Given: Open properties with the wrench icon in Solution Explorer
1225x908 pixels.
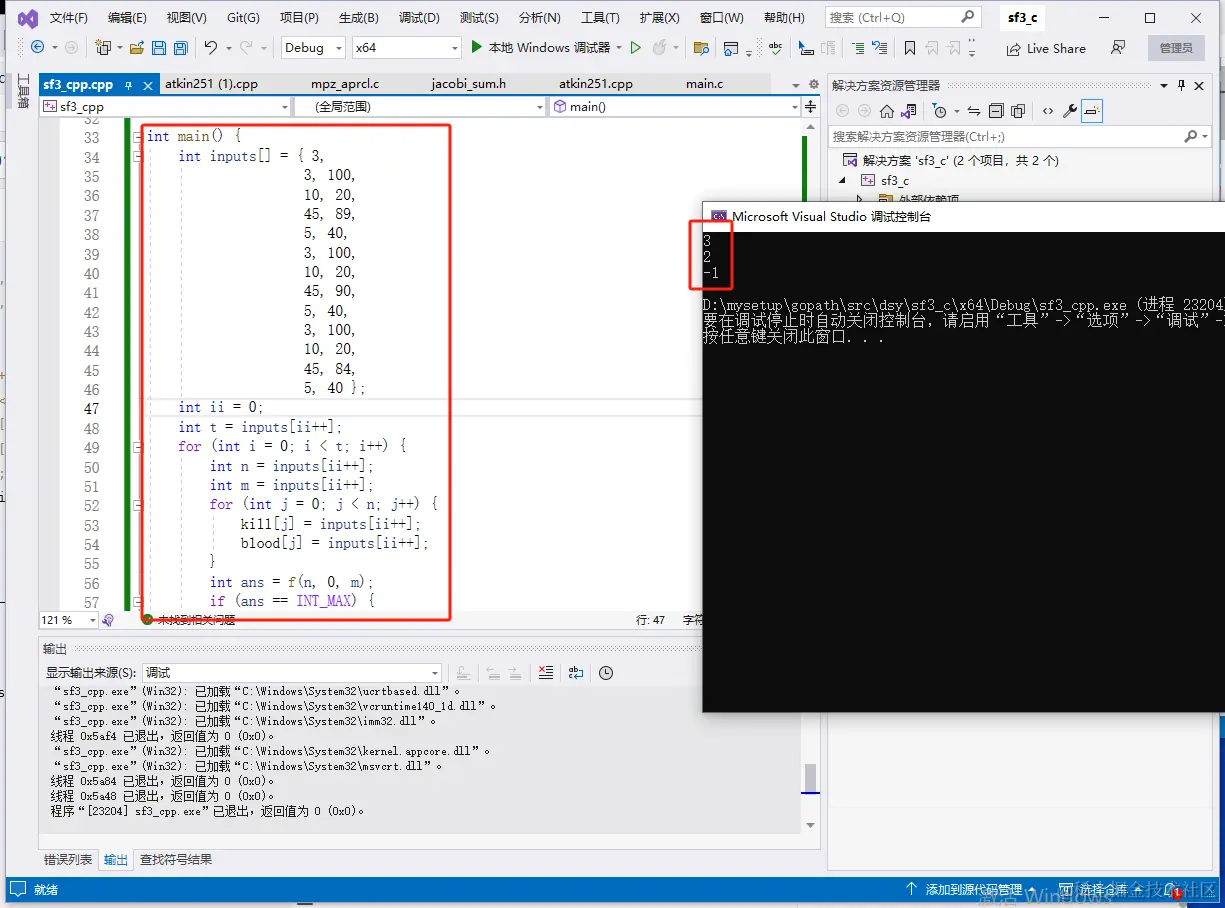Looking at the screenshot, I should (x=1069, y=111).
